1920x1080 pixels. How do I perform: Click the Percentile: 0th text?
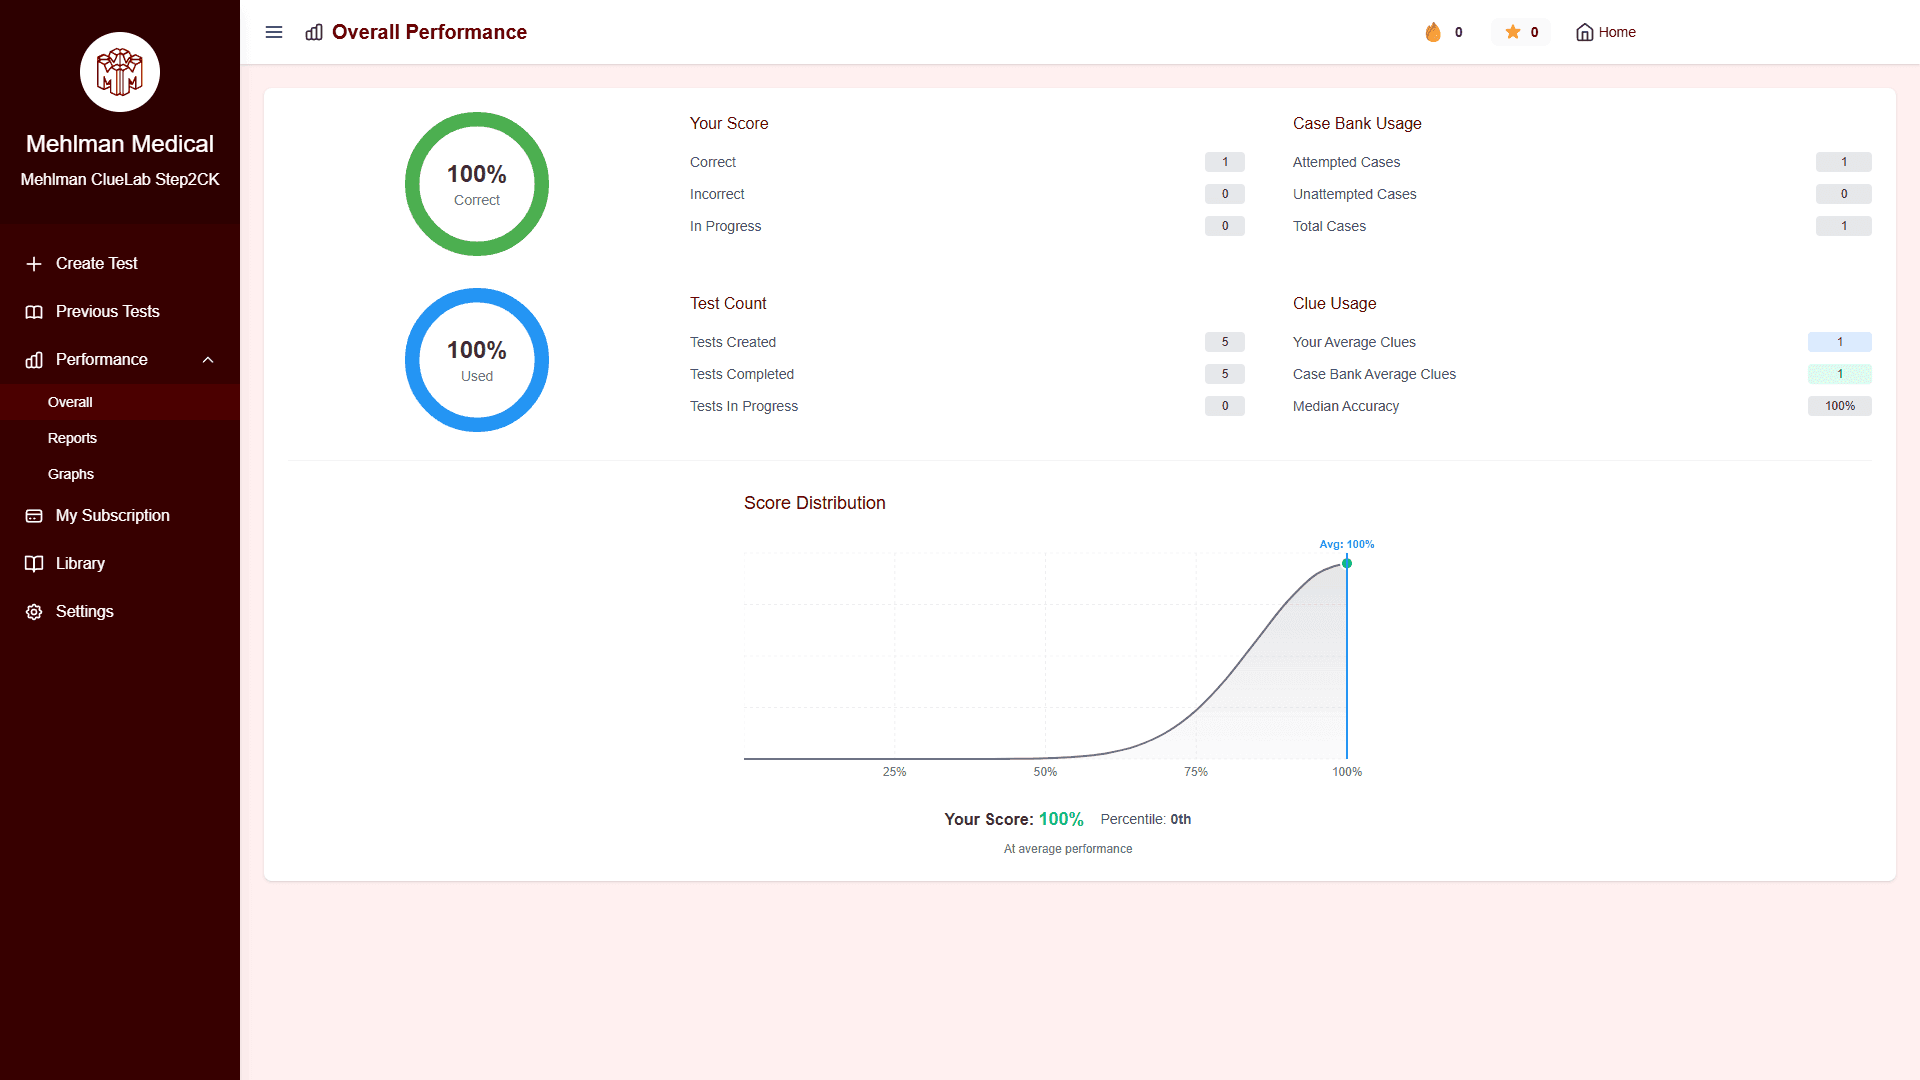click(x=1146, y=819)
